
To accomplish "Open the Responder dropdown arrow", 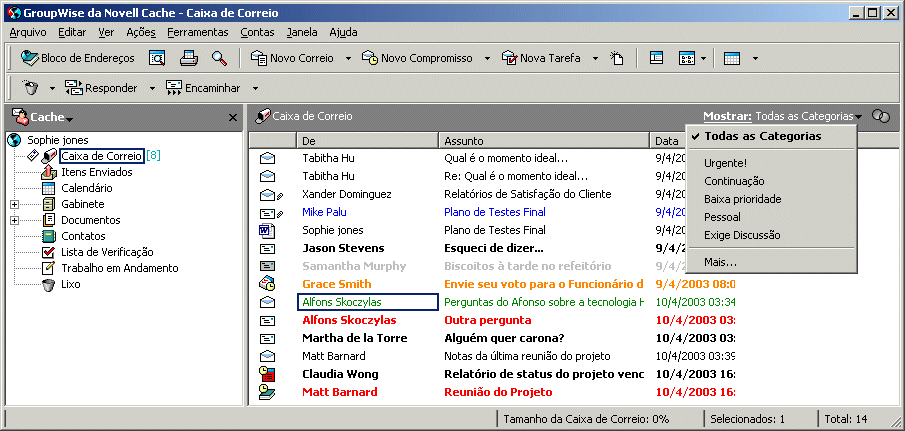I will [152, 88].
